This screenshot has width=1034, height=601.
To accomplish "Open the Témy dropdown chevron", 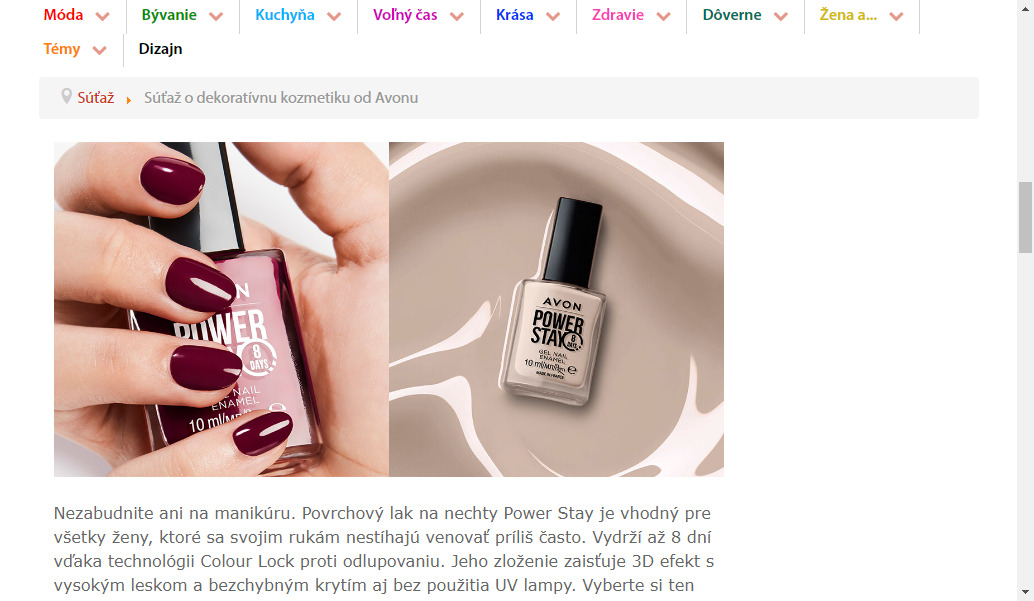I will [99, 51].
